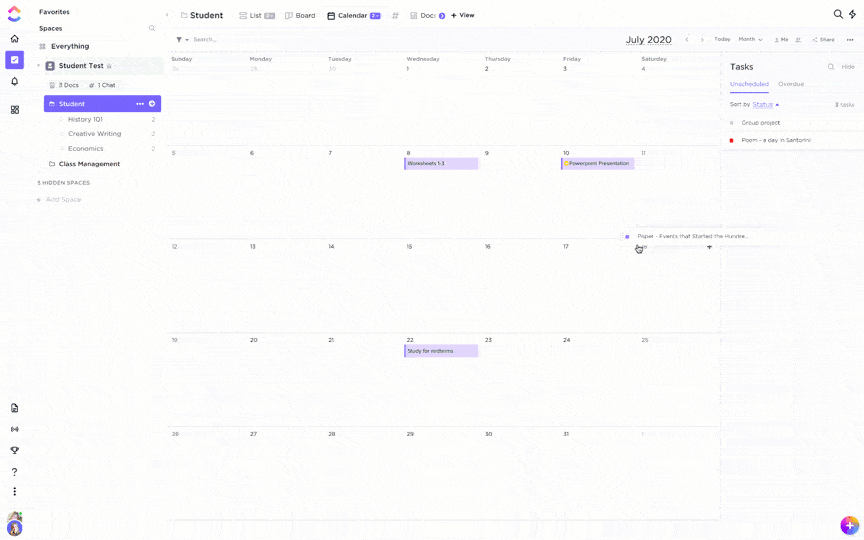Collapse the Student Test space
Screen dimensions: 864x540
(39, 66)
